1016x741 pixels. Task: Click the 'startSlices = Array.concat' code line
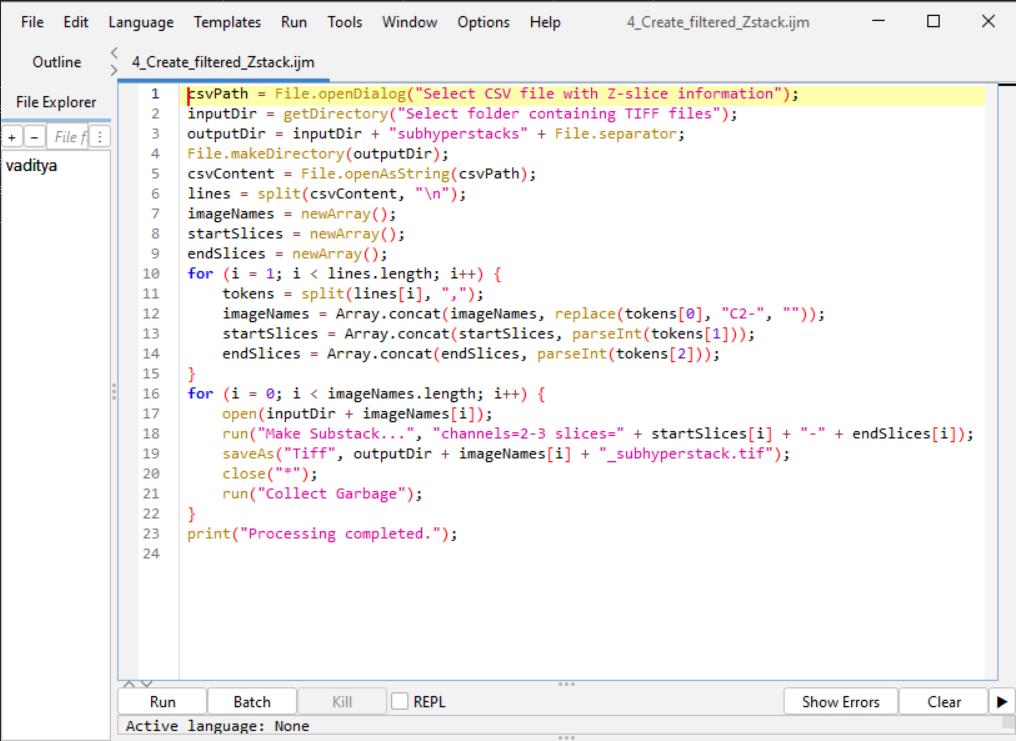point(489,334)
